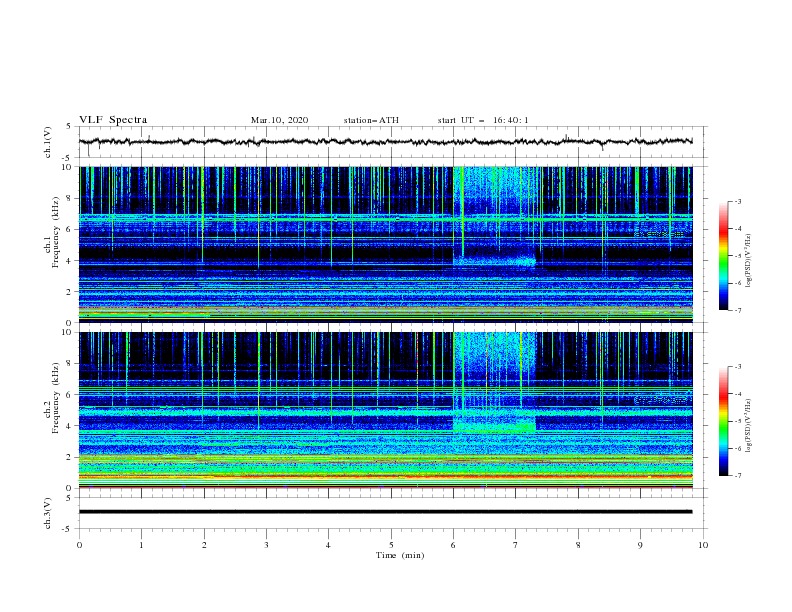792x612 pixels.
Task: Click the "6" kHz tick on ch.1 frequency axis
Action: [x=69, y=230]
